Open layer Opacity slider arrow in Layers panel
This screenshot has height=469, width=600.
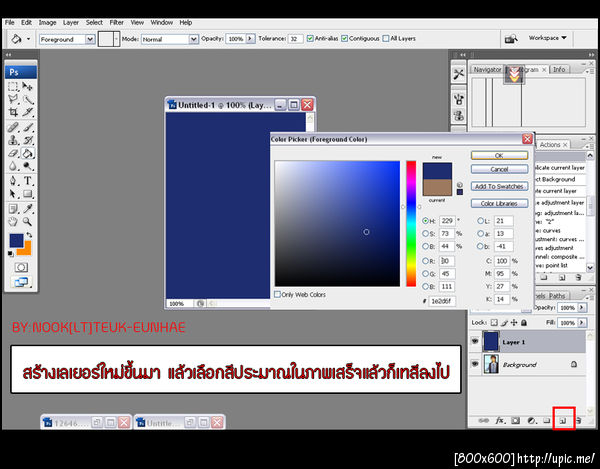point(582,308)
